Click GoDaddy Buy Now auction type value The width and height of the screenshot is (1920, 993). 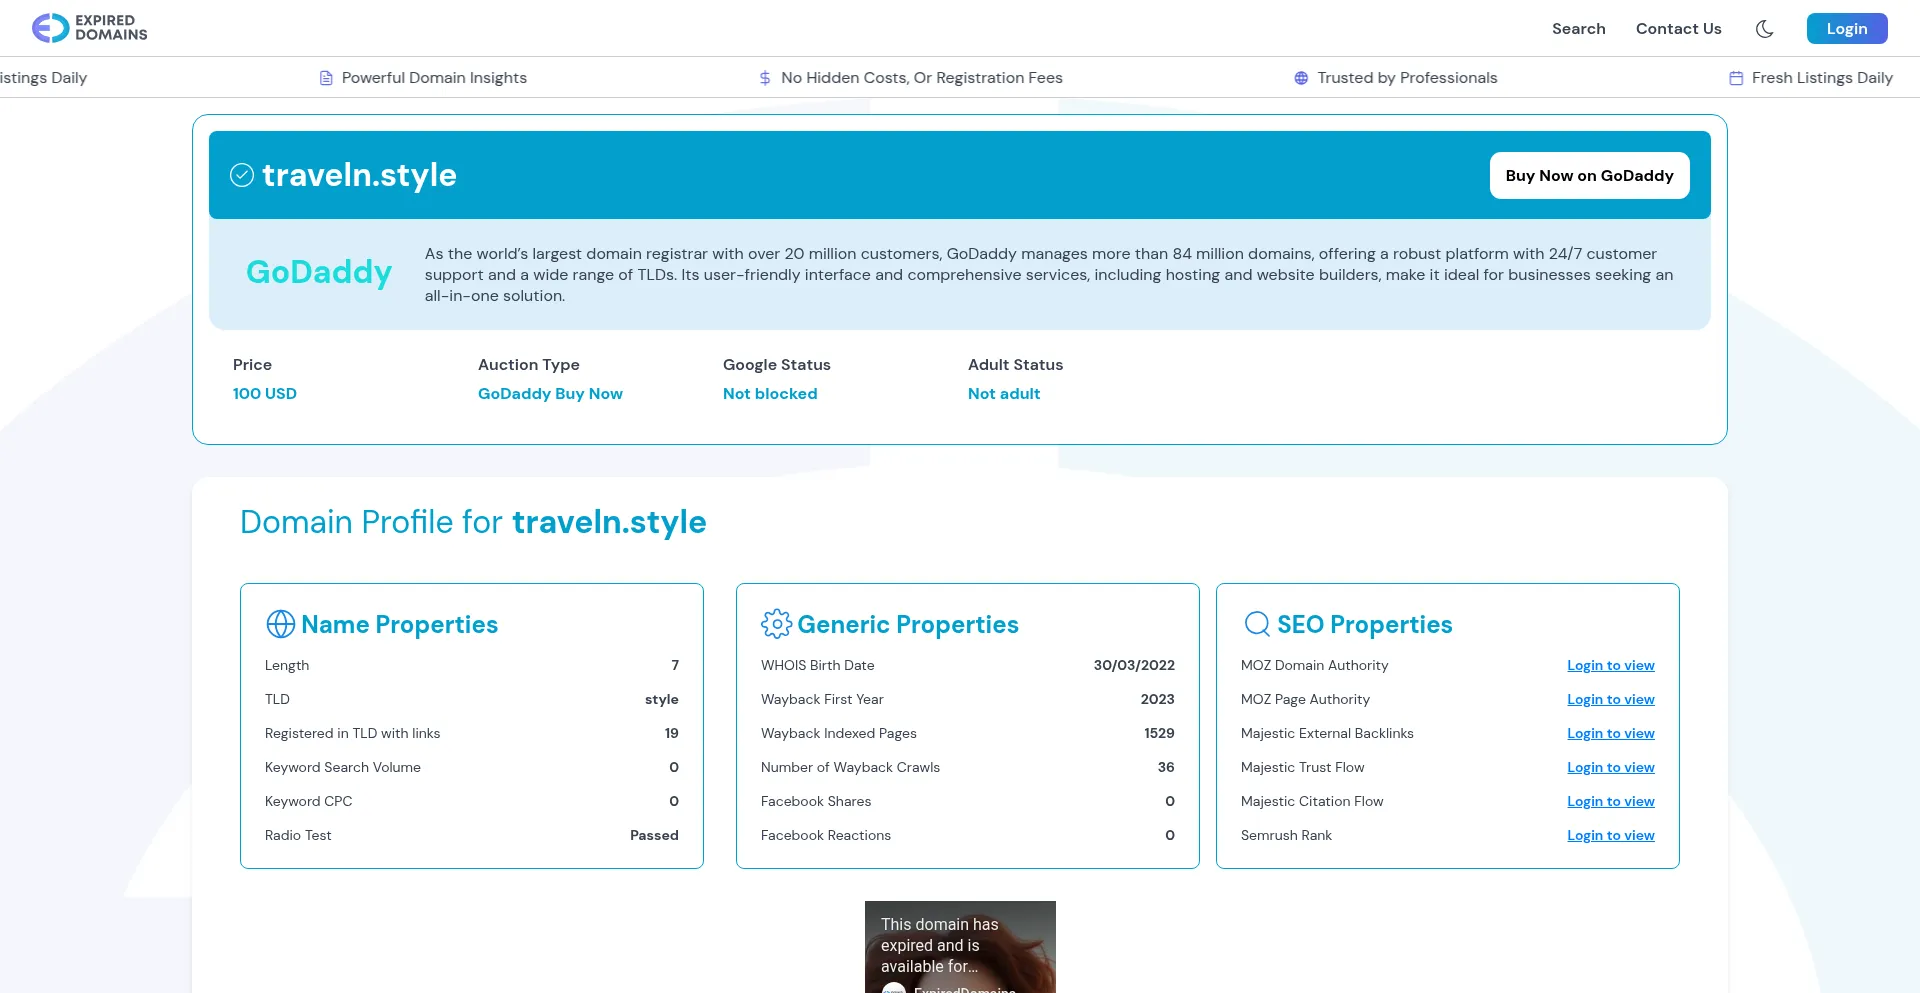pos(550,394)
